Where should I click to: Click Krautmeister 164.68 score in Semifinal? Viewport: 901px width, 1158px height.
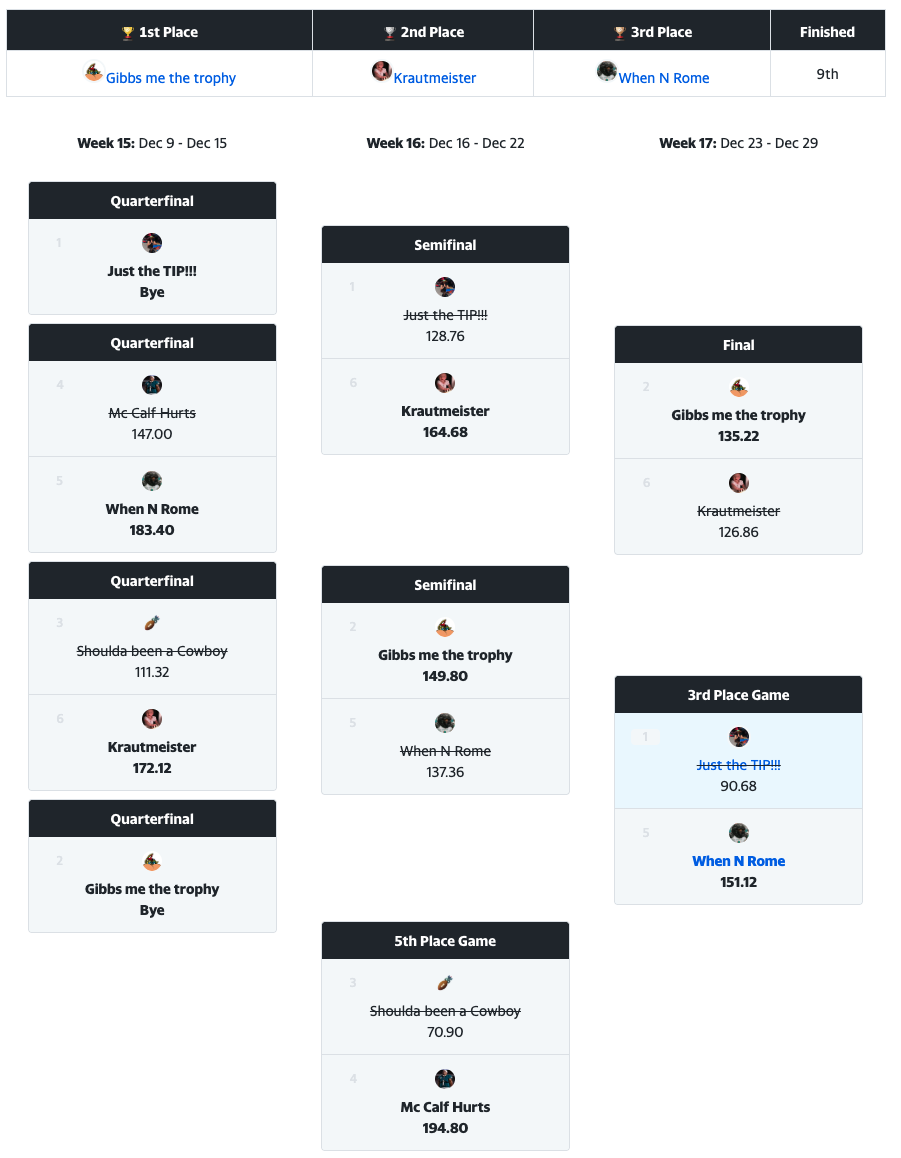tap(445, 432)
